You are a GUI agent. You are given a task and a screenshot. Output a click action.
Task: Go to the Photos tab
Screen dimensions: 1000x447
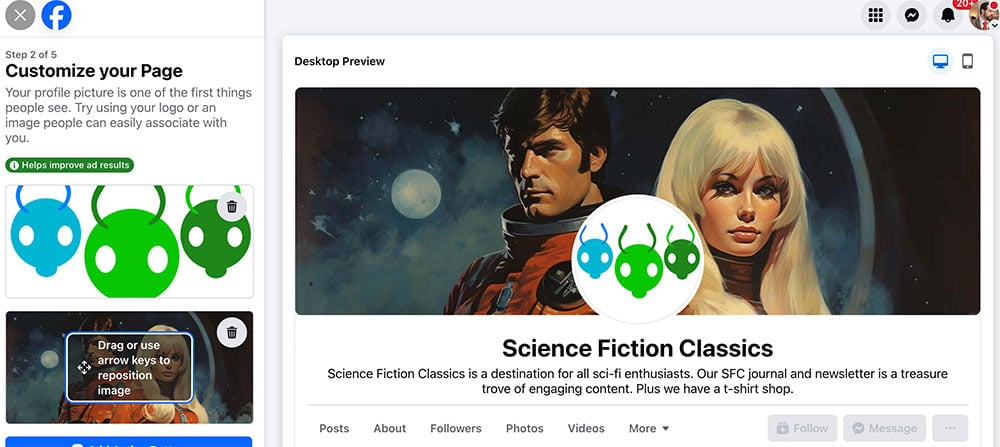[524, 429]
